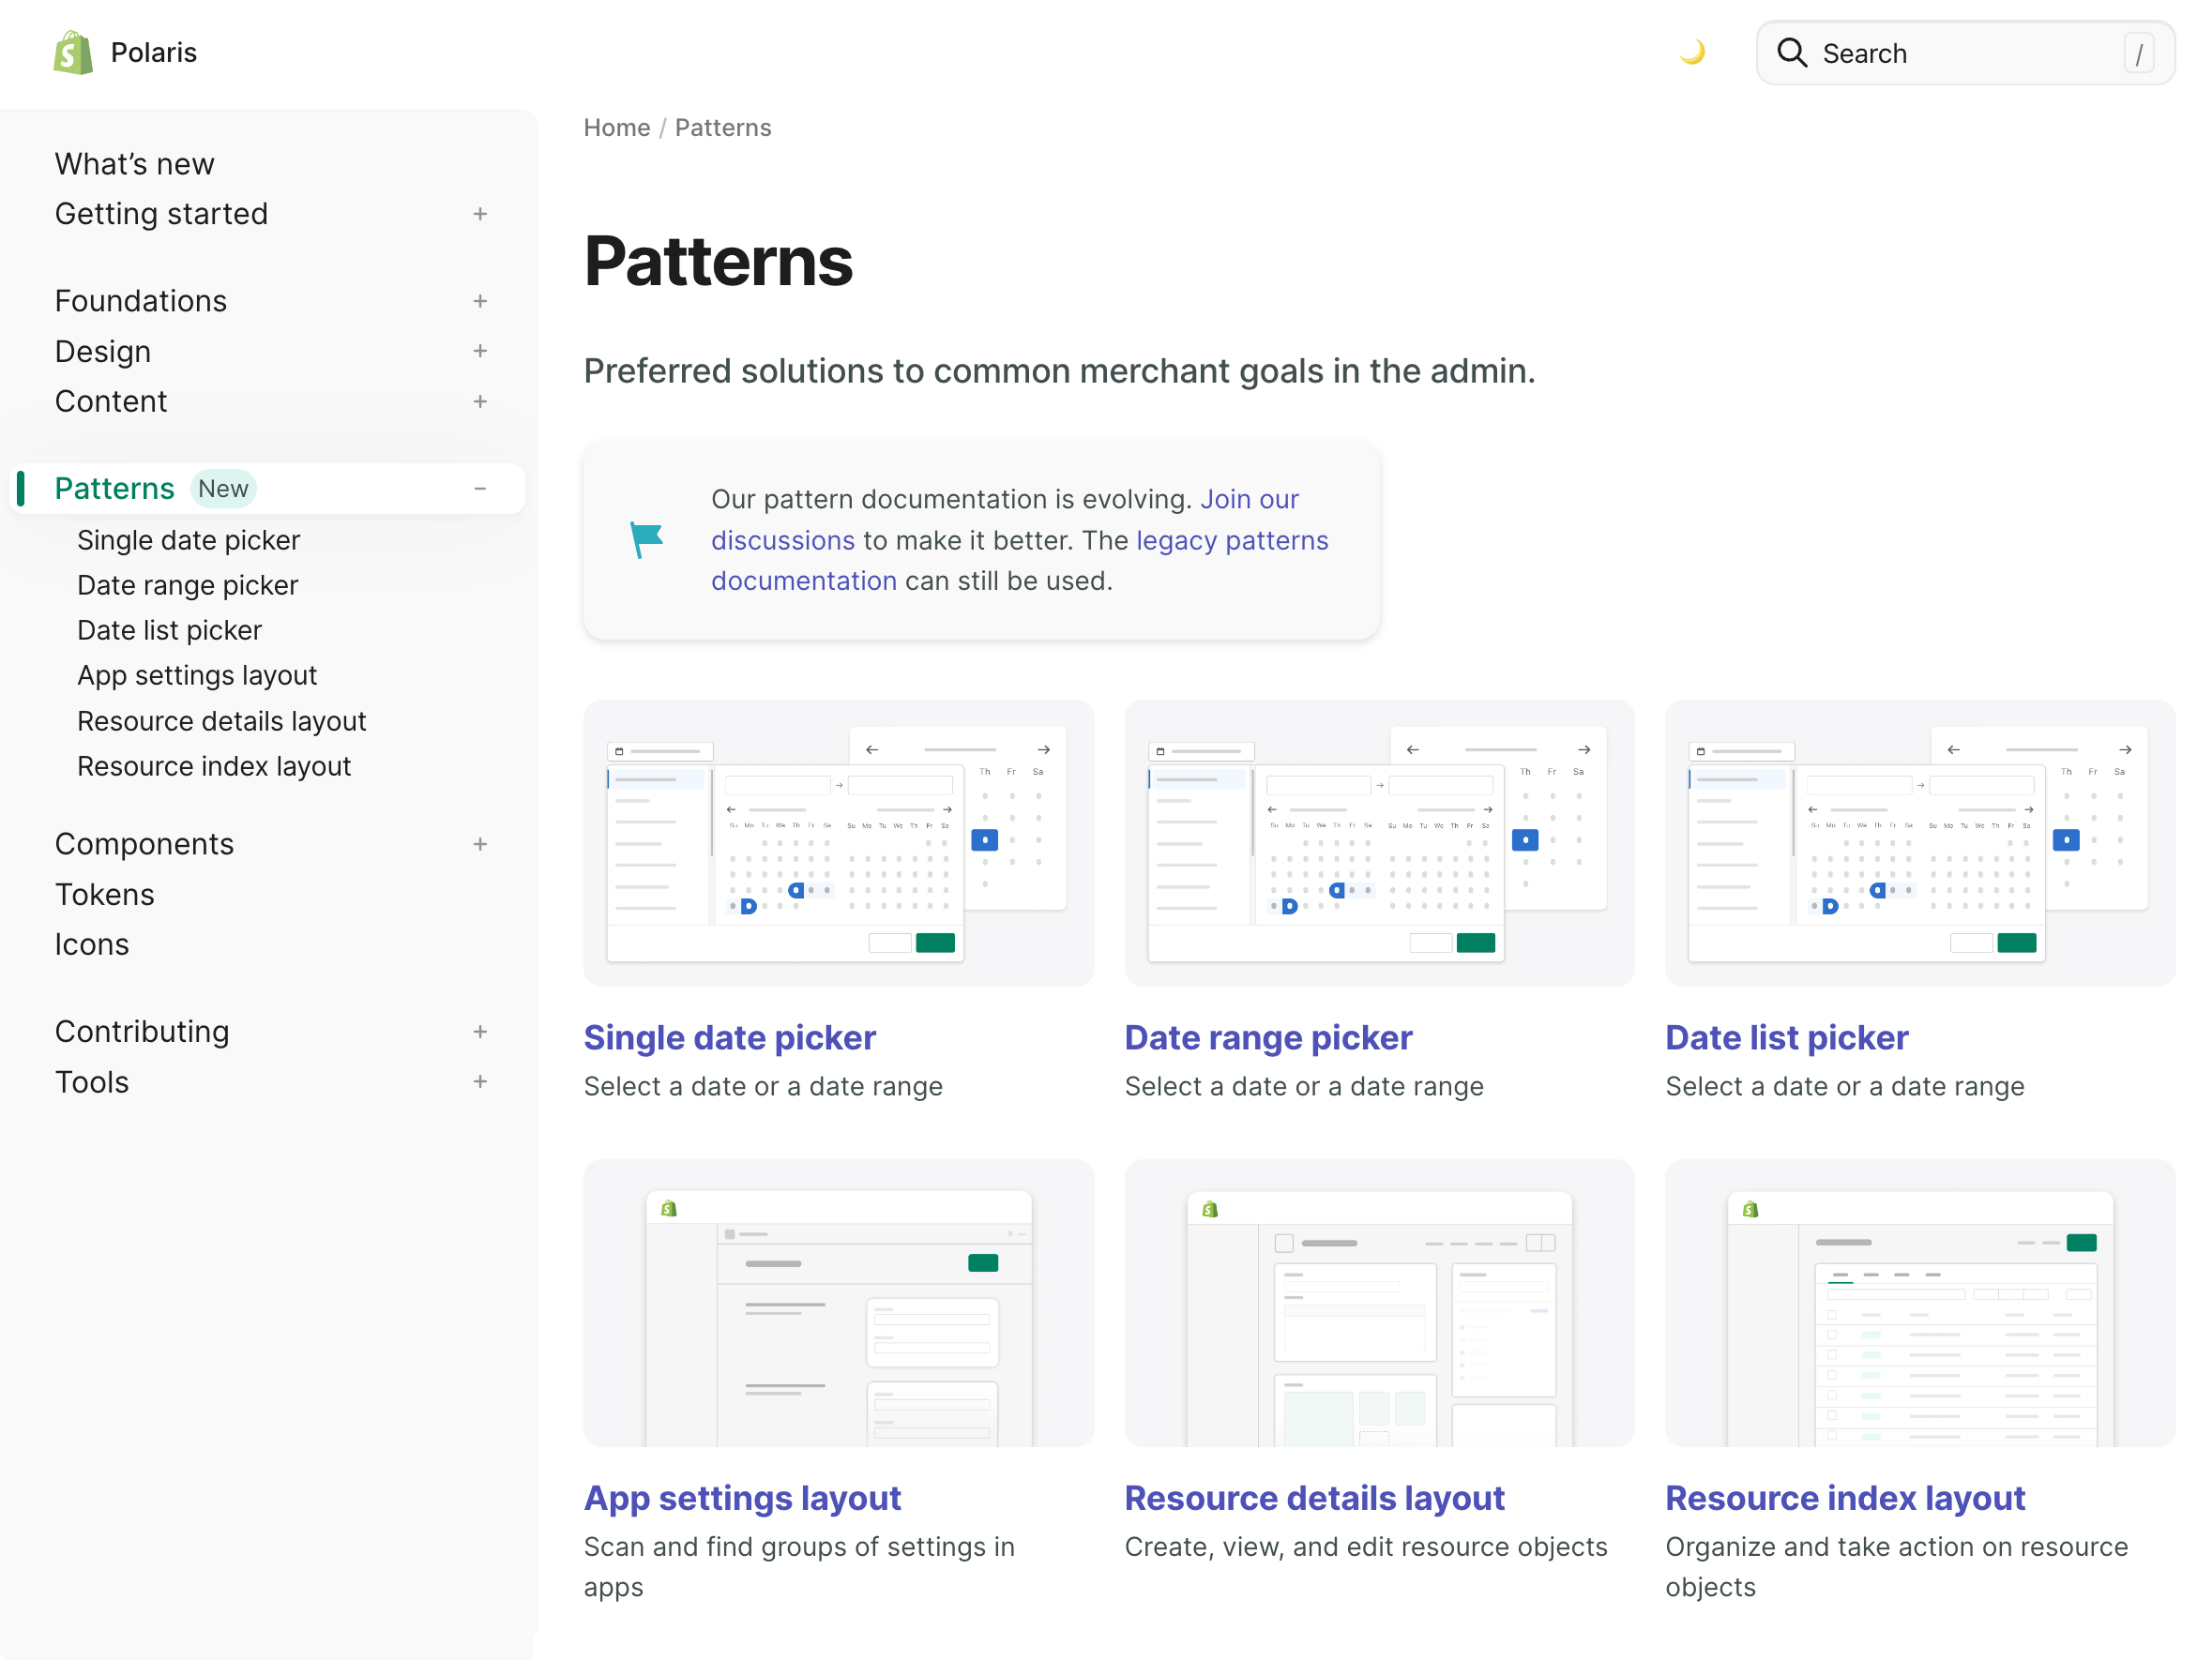
Task: Select Single date picker in the sidebar
Action: point(188,540)
